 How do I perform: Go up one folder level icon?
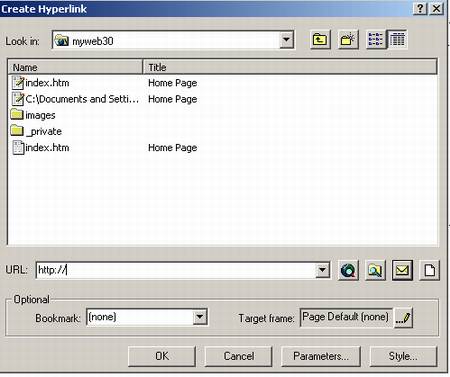(x=320, y=40)
